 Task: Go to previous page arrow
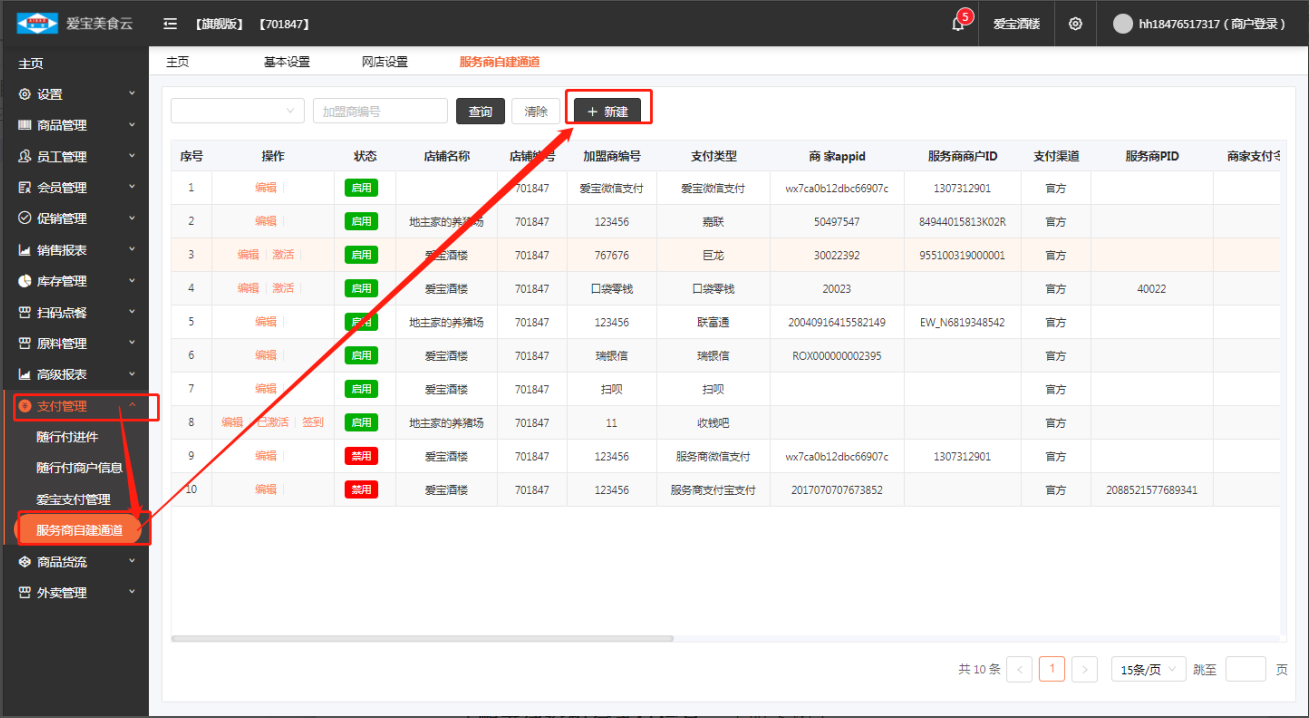click(1019, 669)
